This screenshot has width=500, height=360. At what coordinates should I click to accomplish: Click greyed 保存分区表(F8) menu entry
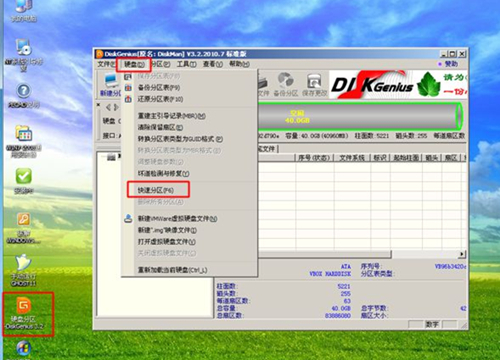tap(190, 76)
